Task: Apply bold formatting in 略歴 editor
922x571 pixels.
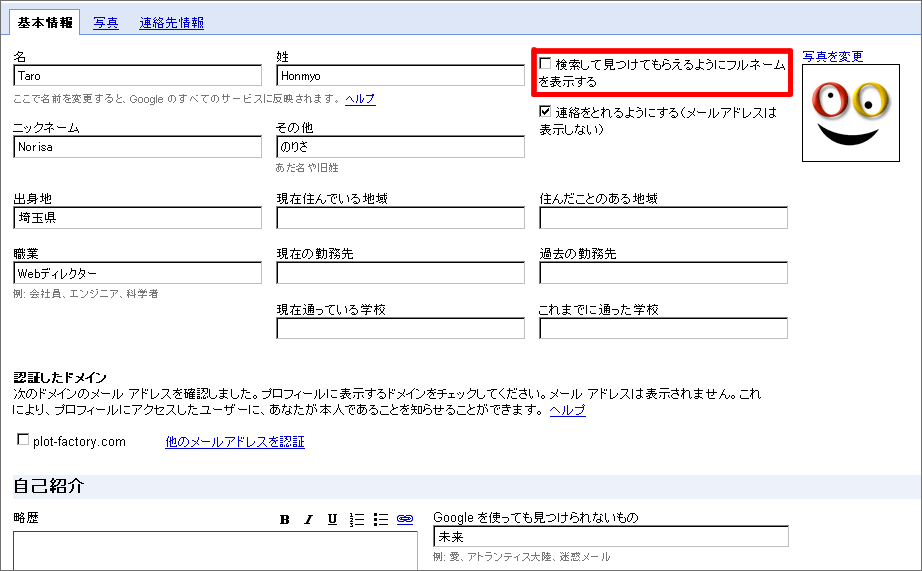Action: [285, 519]
